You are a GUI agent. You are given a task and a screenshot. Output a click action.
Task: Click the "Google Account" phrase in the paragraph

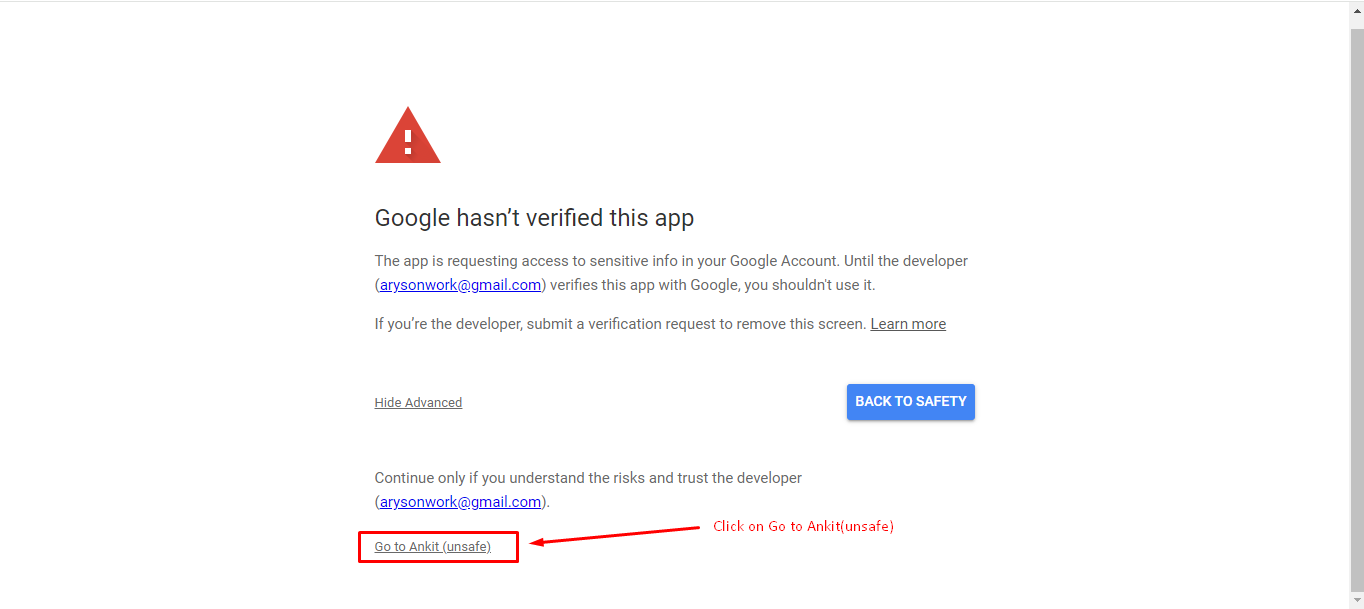click(784, 261)
